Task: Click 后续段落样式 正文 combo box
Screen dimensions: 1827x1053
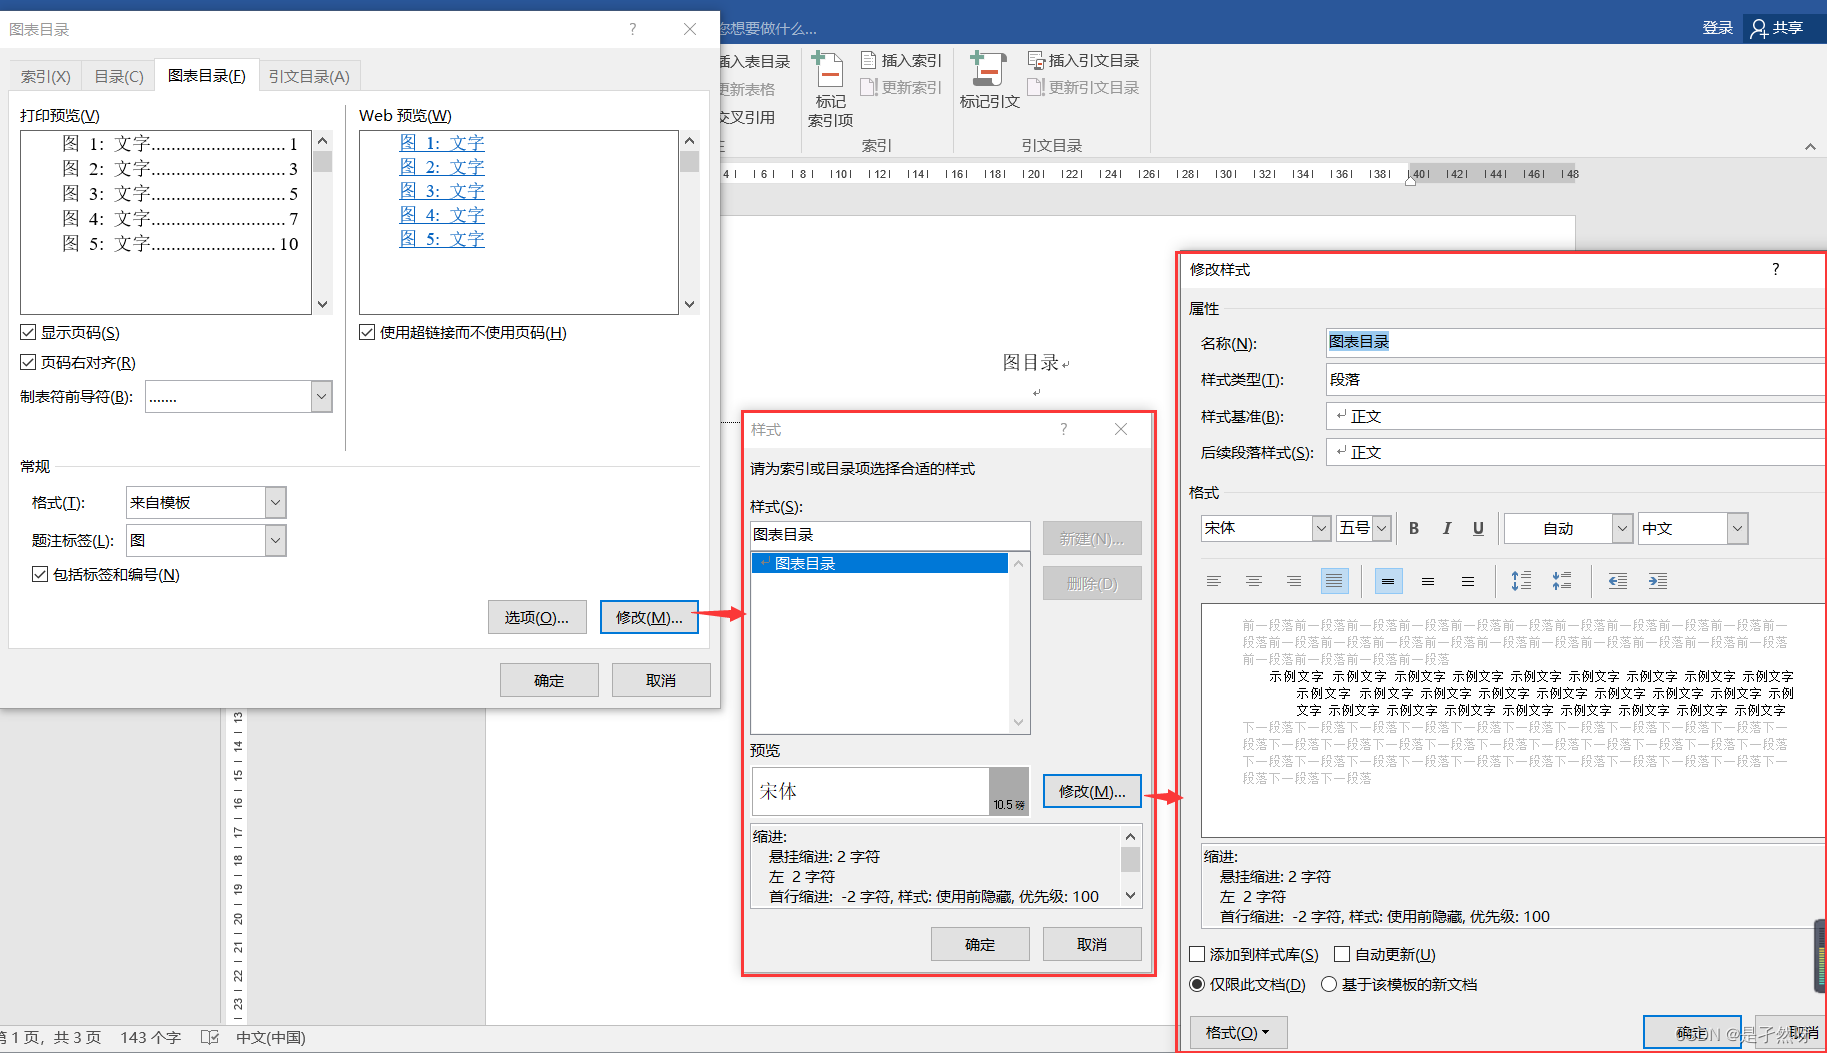Action: (1576, 452)
